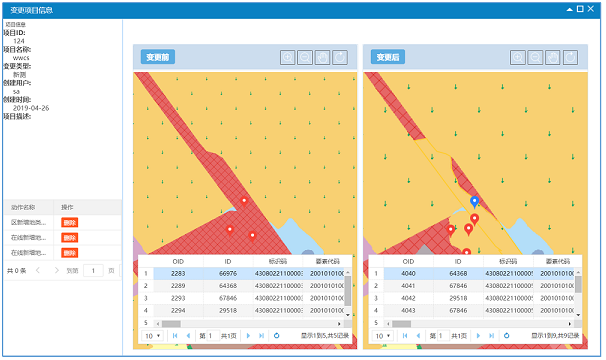Viewport: 606px width, 360px height.
Task: Click zoom out icon on 变更前 map
Action: click(305, 58)
